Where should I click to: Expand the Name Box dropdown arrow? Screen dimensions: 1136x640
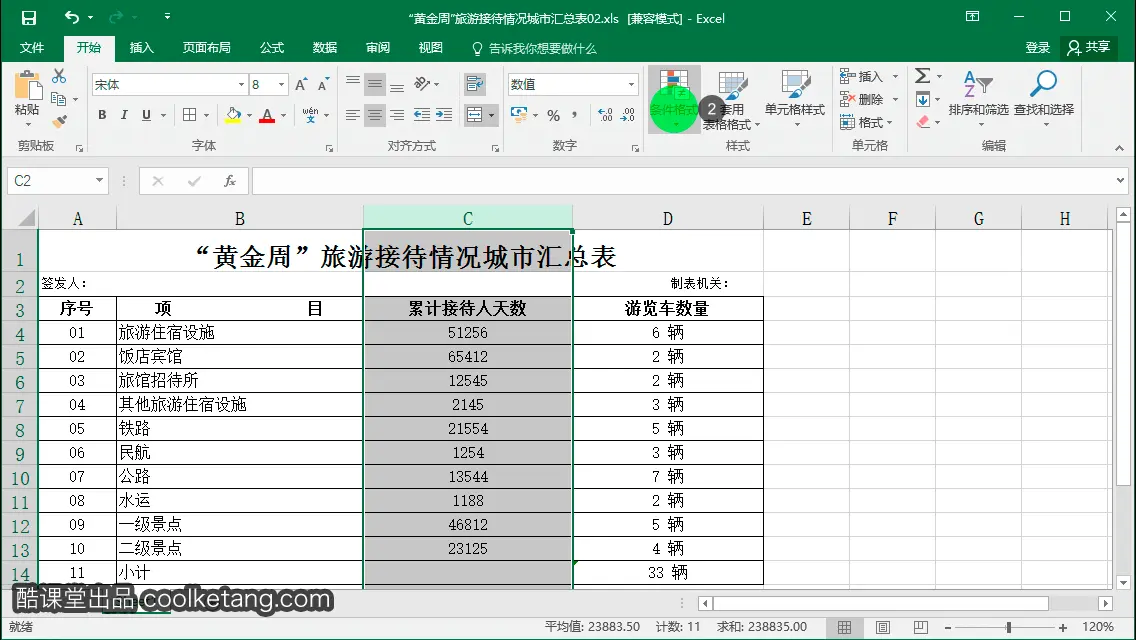(x=99, y=180)
